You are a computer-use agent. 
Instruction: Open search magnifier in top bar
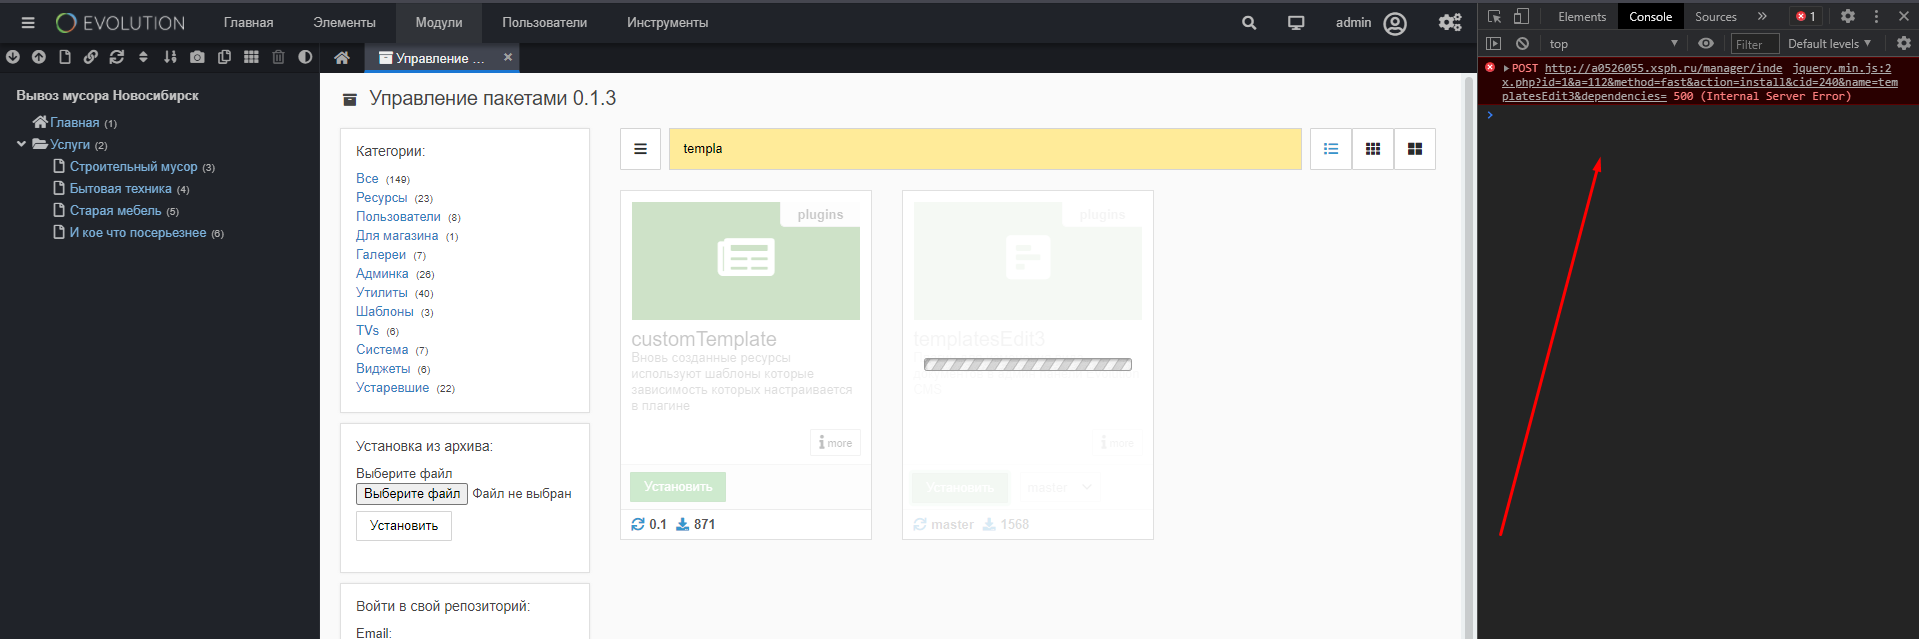tap(1249, 22)
